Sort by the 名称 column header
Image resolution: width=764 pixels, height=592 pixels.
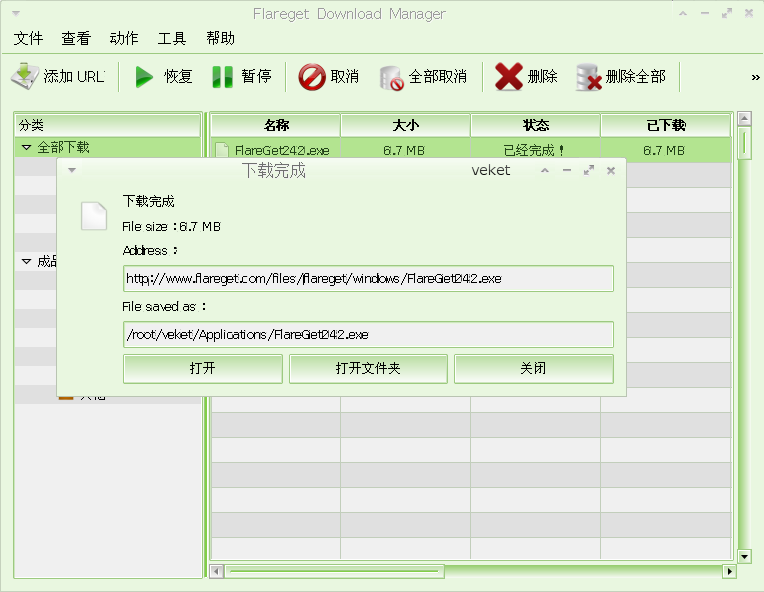(276, 125)
